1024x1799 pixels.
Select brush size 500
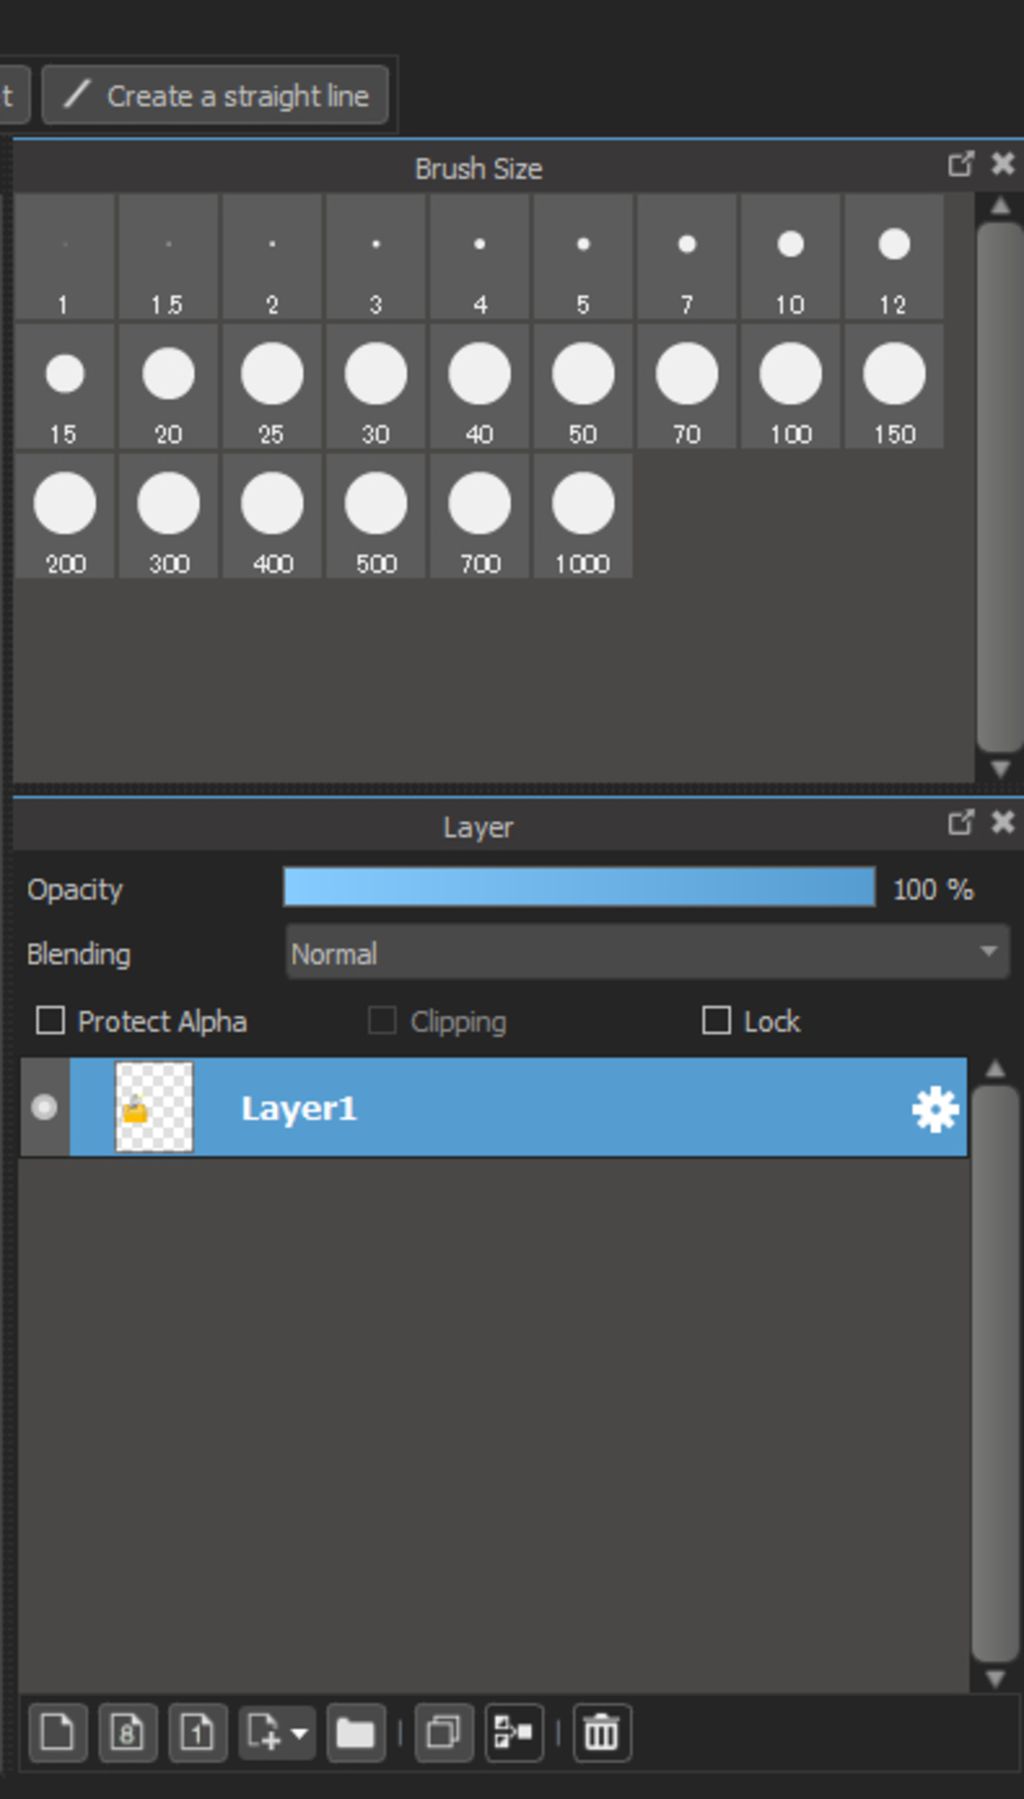coord(376,516)
